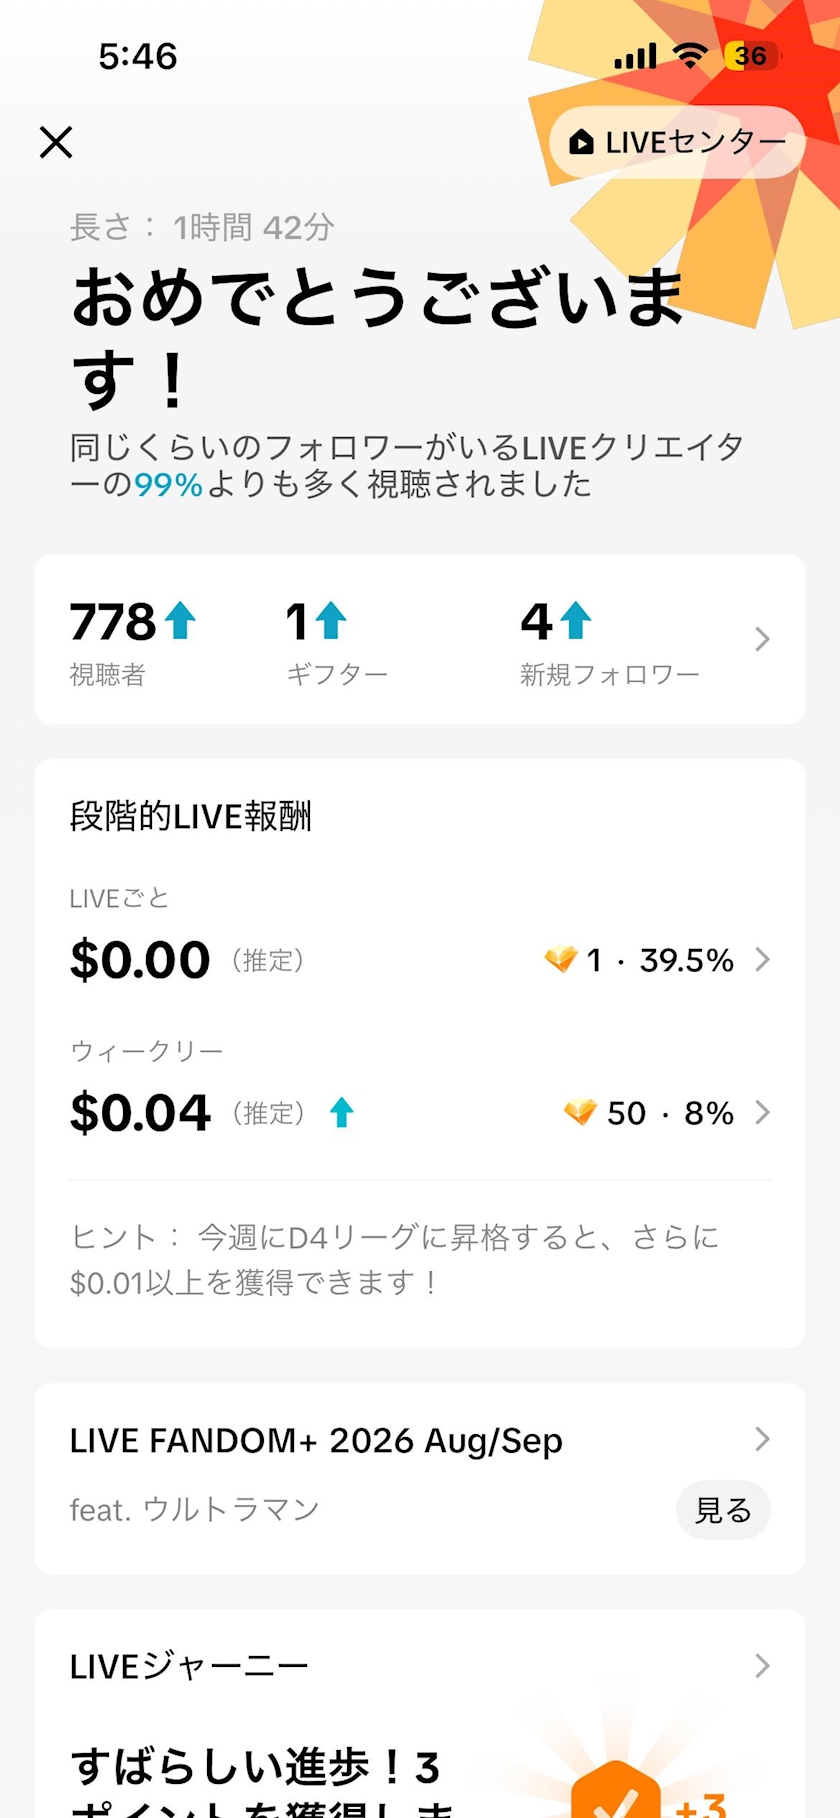Screen dimensions: 840x1818
Task: Tap the 段階的LIVE報酬 heading
Action: 191,816
